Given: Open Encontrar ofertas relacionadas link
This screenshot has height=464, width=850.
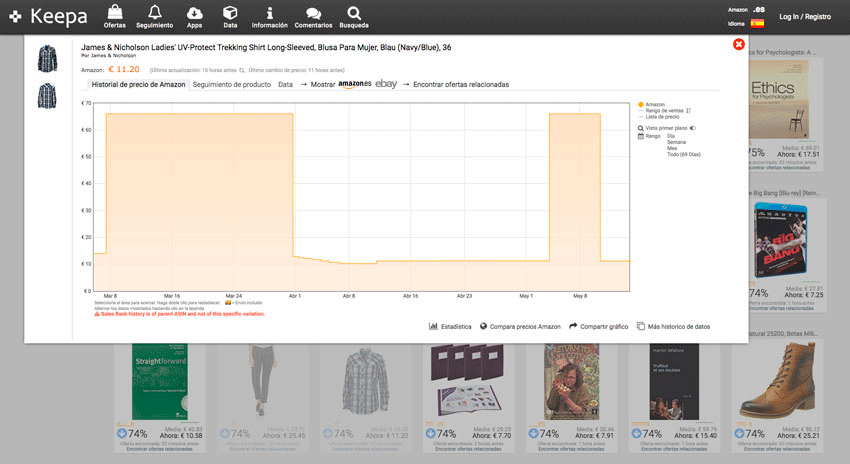Looking at the screenshot, I should pos(461,85).
